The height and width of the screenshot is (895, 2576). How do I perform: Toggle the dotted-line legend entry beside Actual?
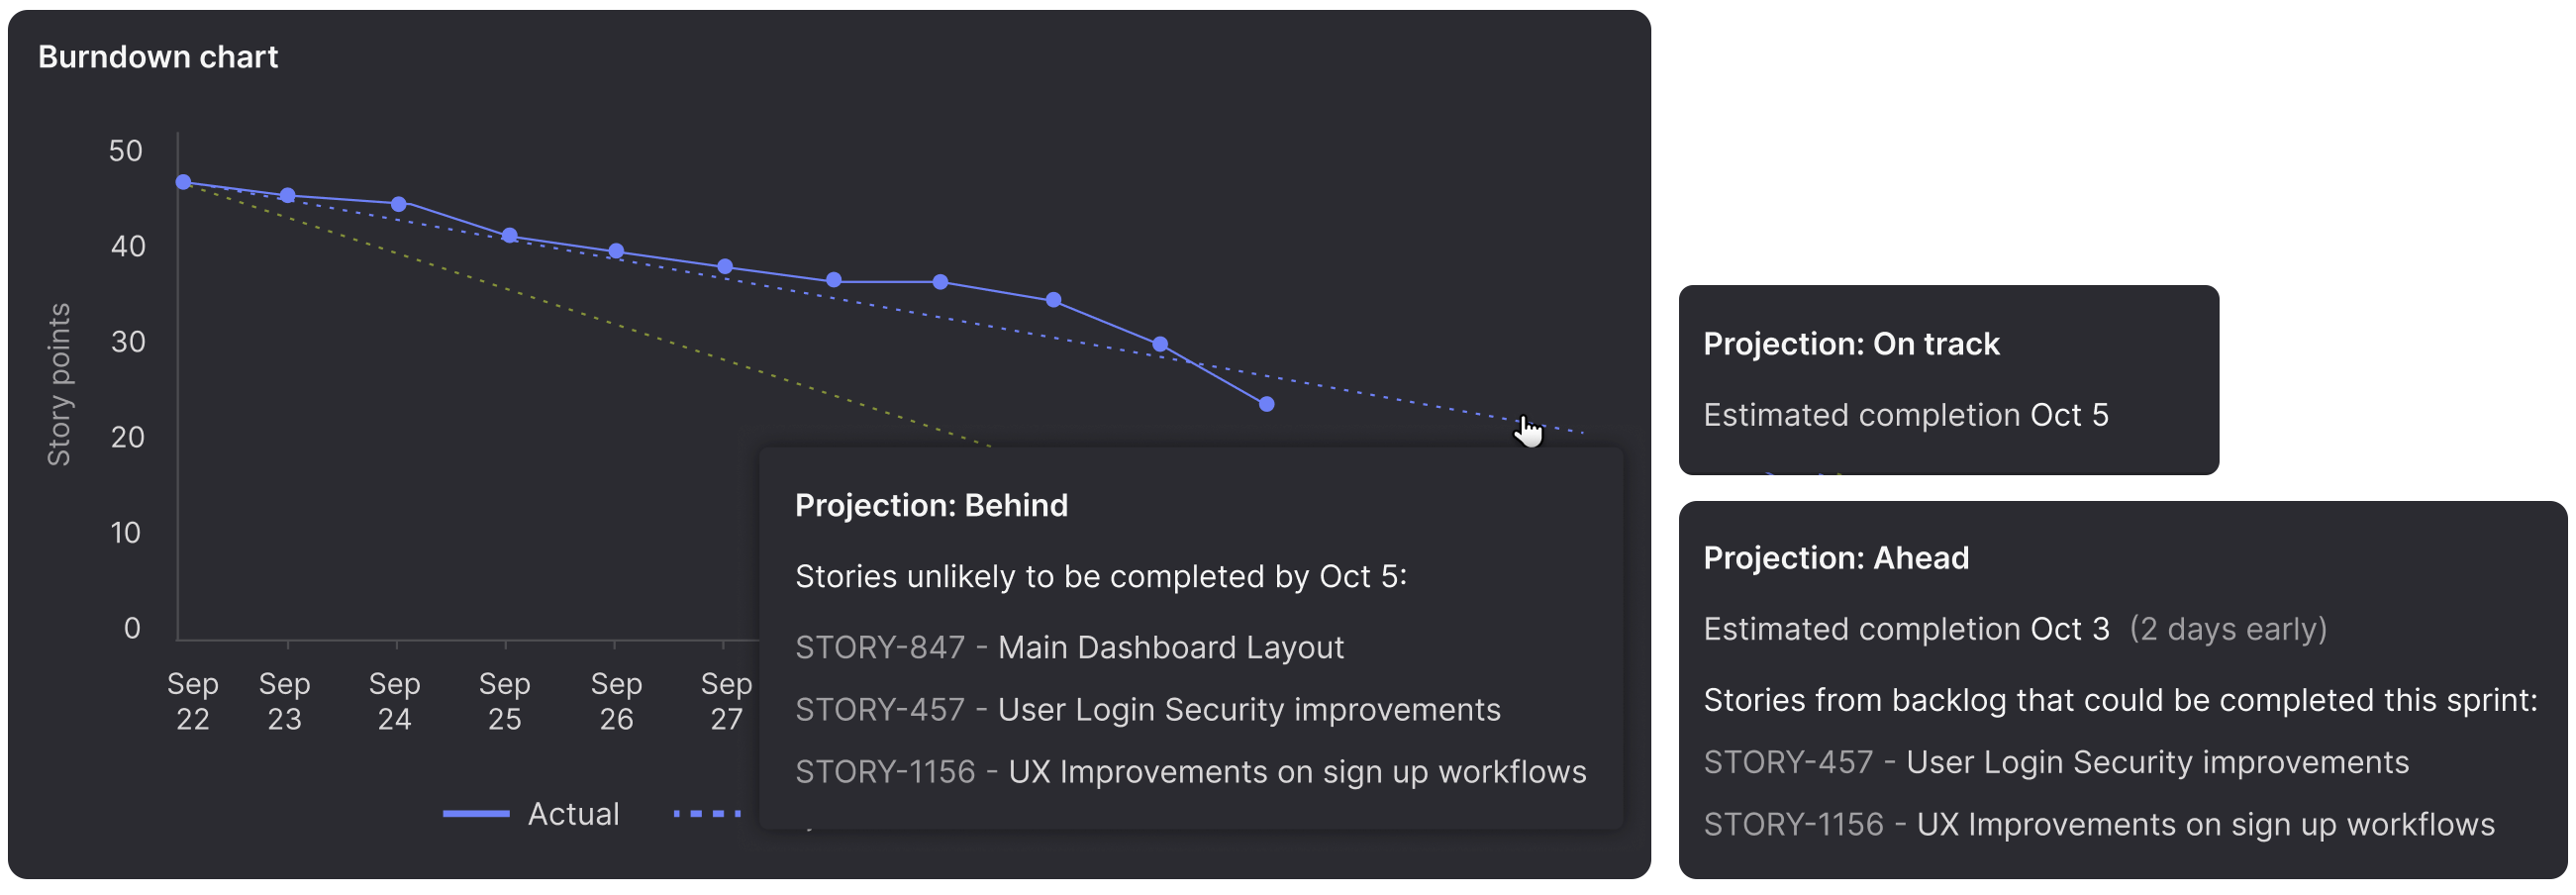[708, 814]
